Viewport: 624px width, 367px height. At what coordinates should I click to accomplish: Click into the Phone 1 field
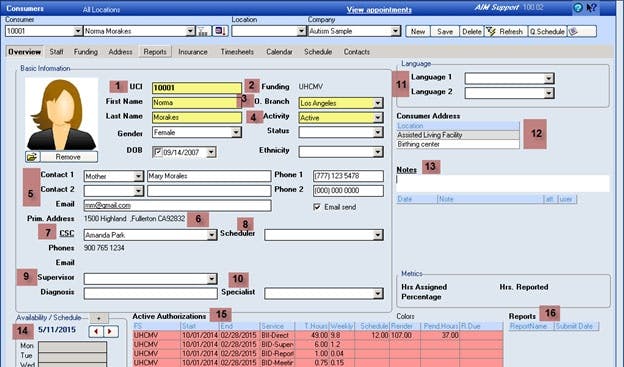click(348, 176)
